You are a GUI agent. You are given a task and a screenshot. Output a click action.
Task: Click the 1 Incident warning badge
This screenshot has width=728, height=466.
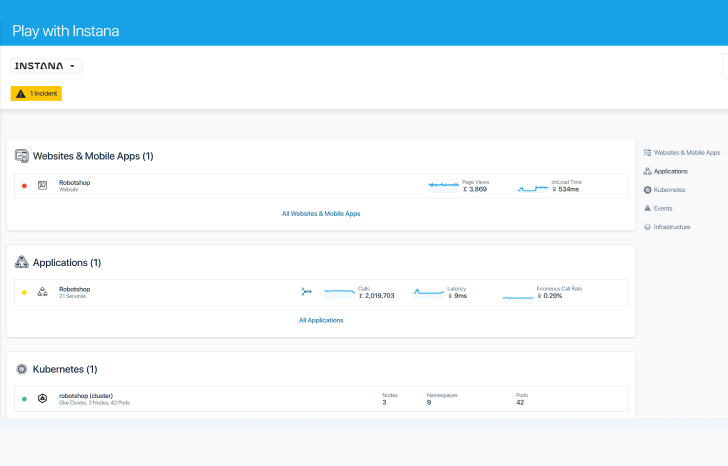(36, 93)
